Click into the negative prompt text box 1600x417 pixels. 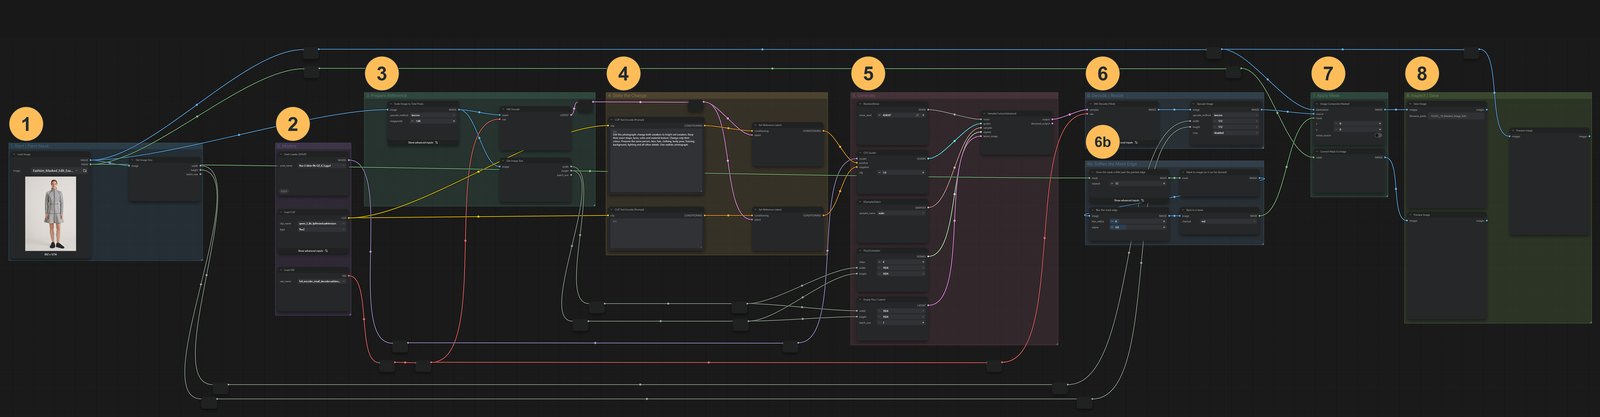point(656,234)
